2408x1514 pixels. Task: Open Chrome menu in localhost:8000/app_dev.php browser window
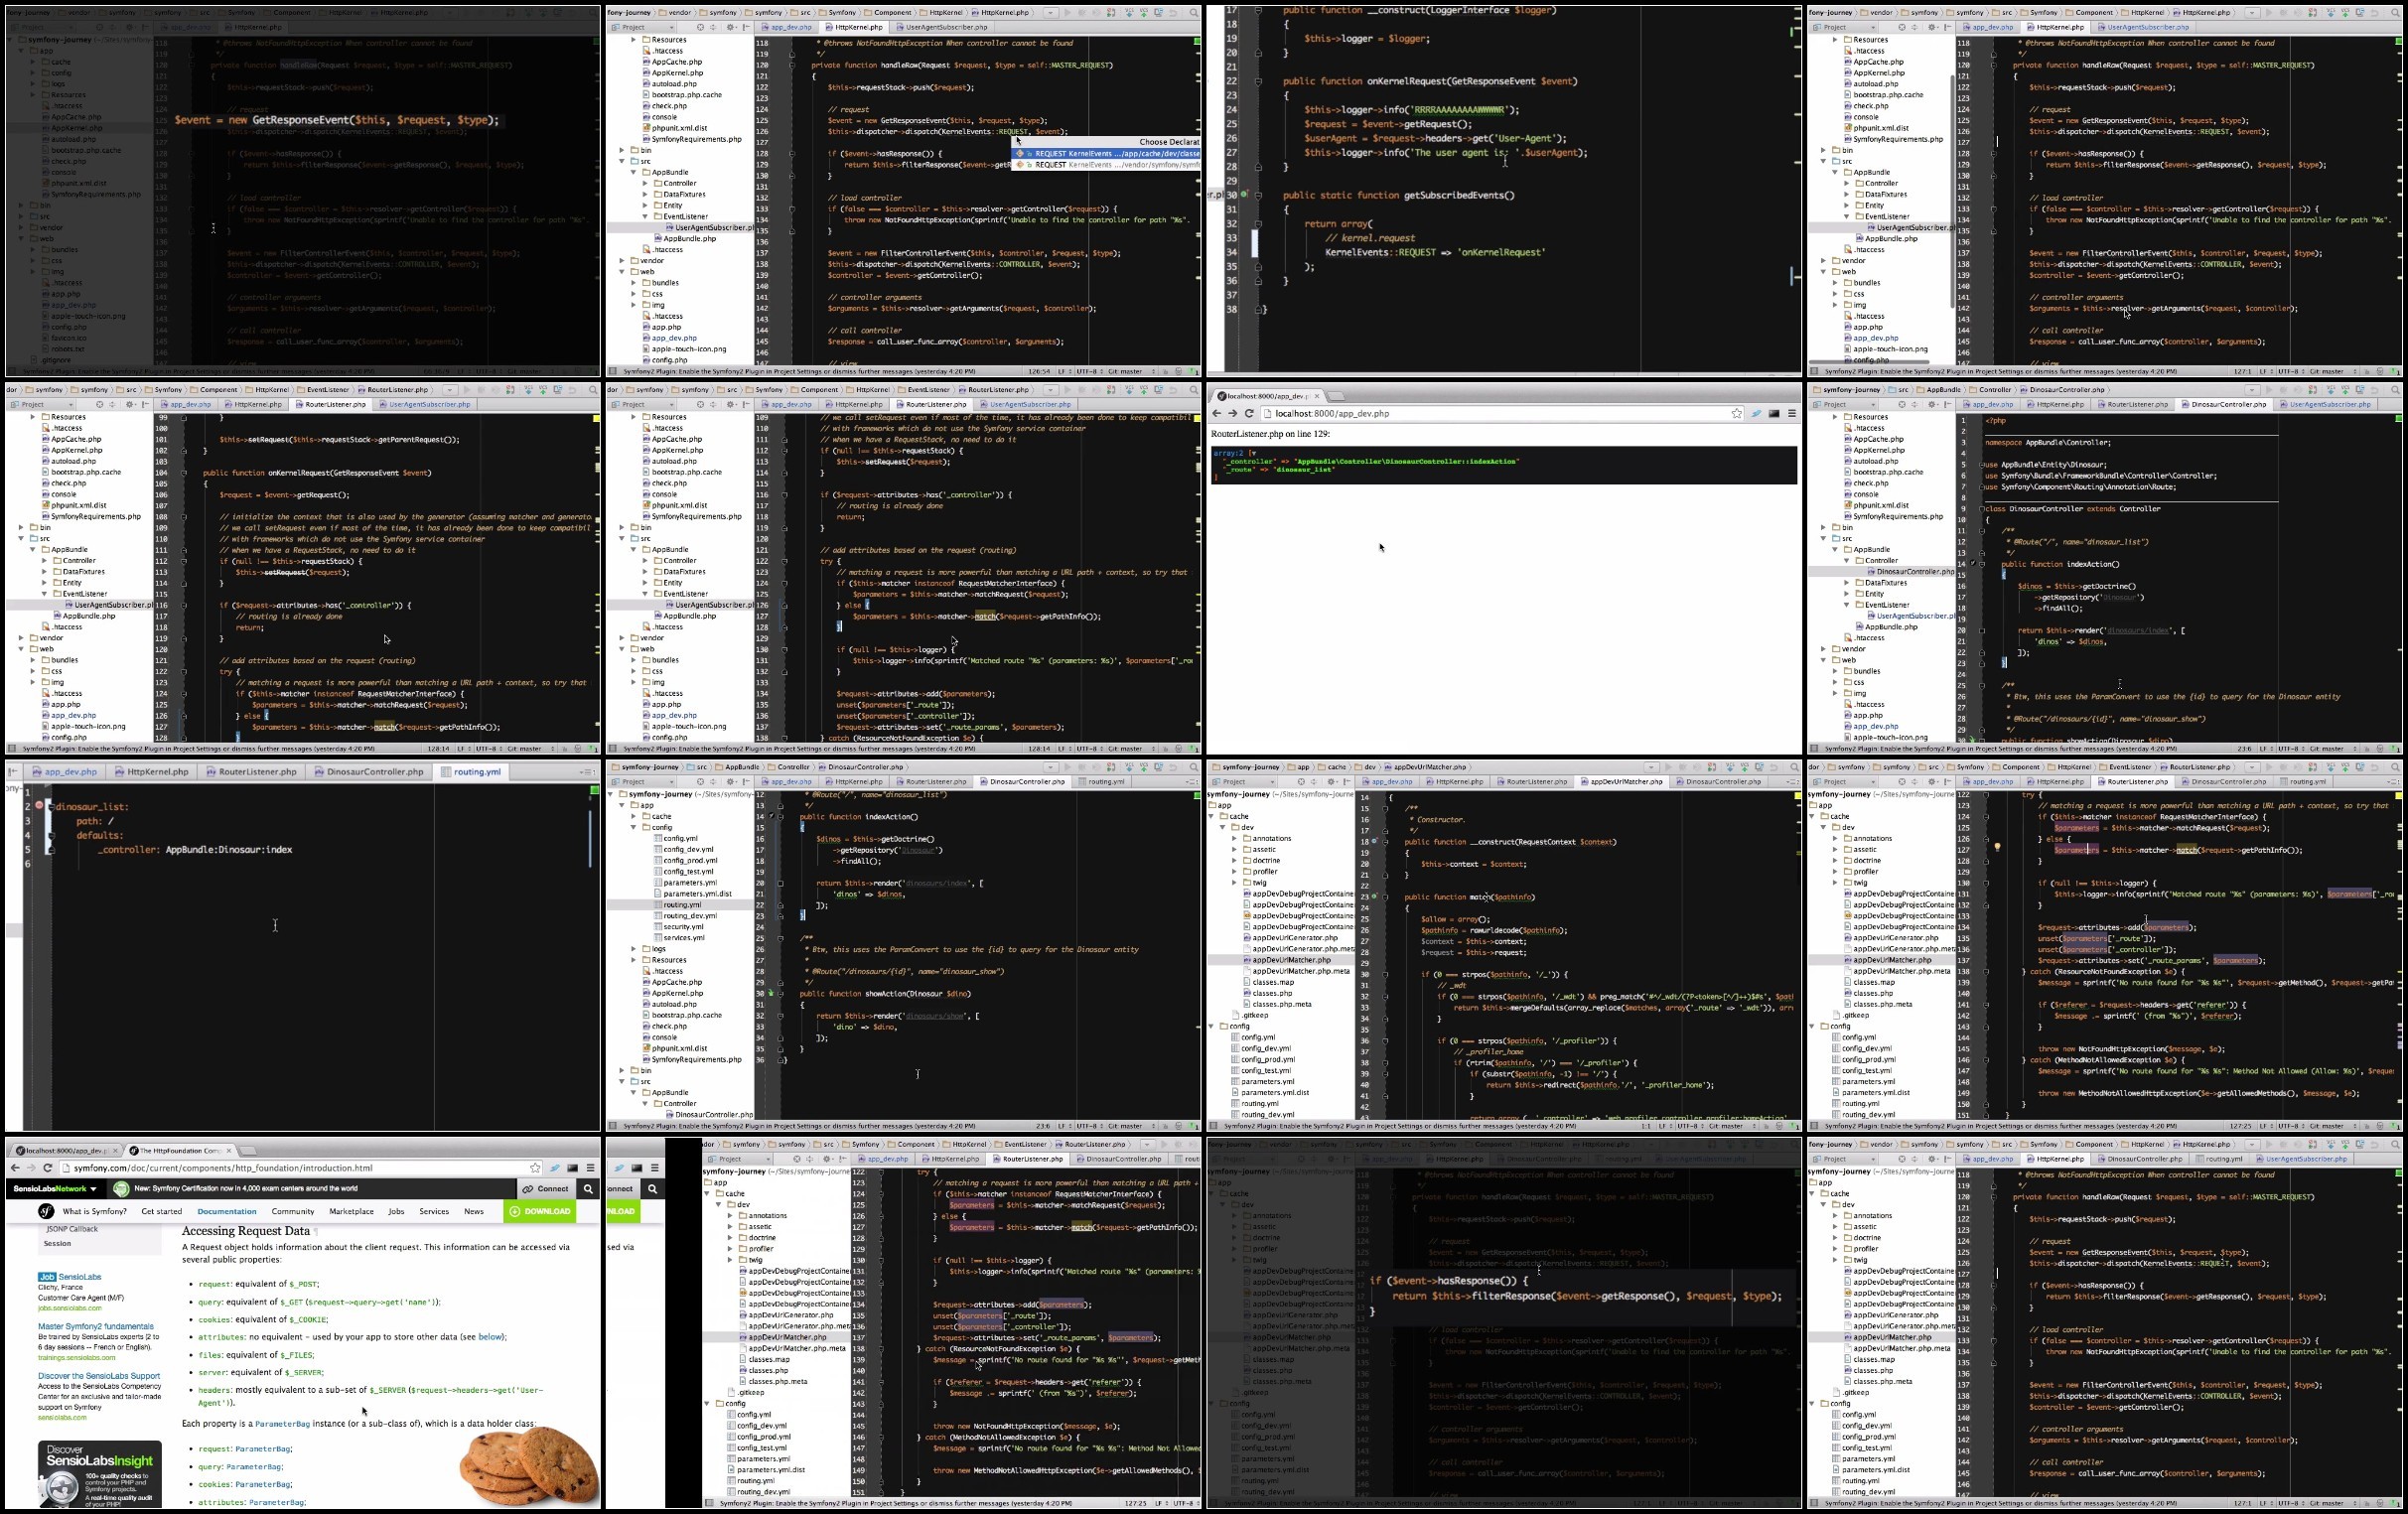pyautogui.click(x=1792, y=413)
